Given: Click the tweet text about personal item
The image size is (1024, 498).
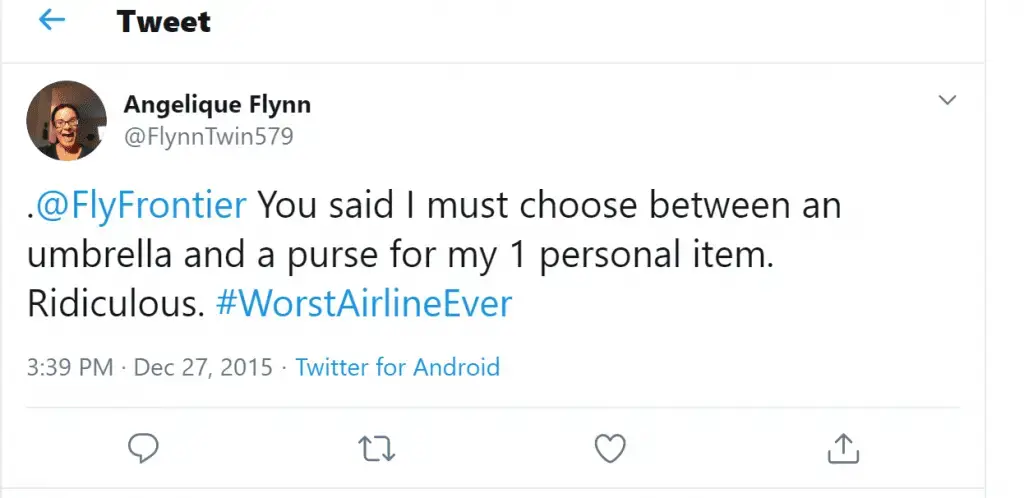Looking at the screenshot, I should pyautogui.click(x=434, y=255).
